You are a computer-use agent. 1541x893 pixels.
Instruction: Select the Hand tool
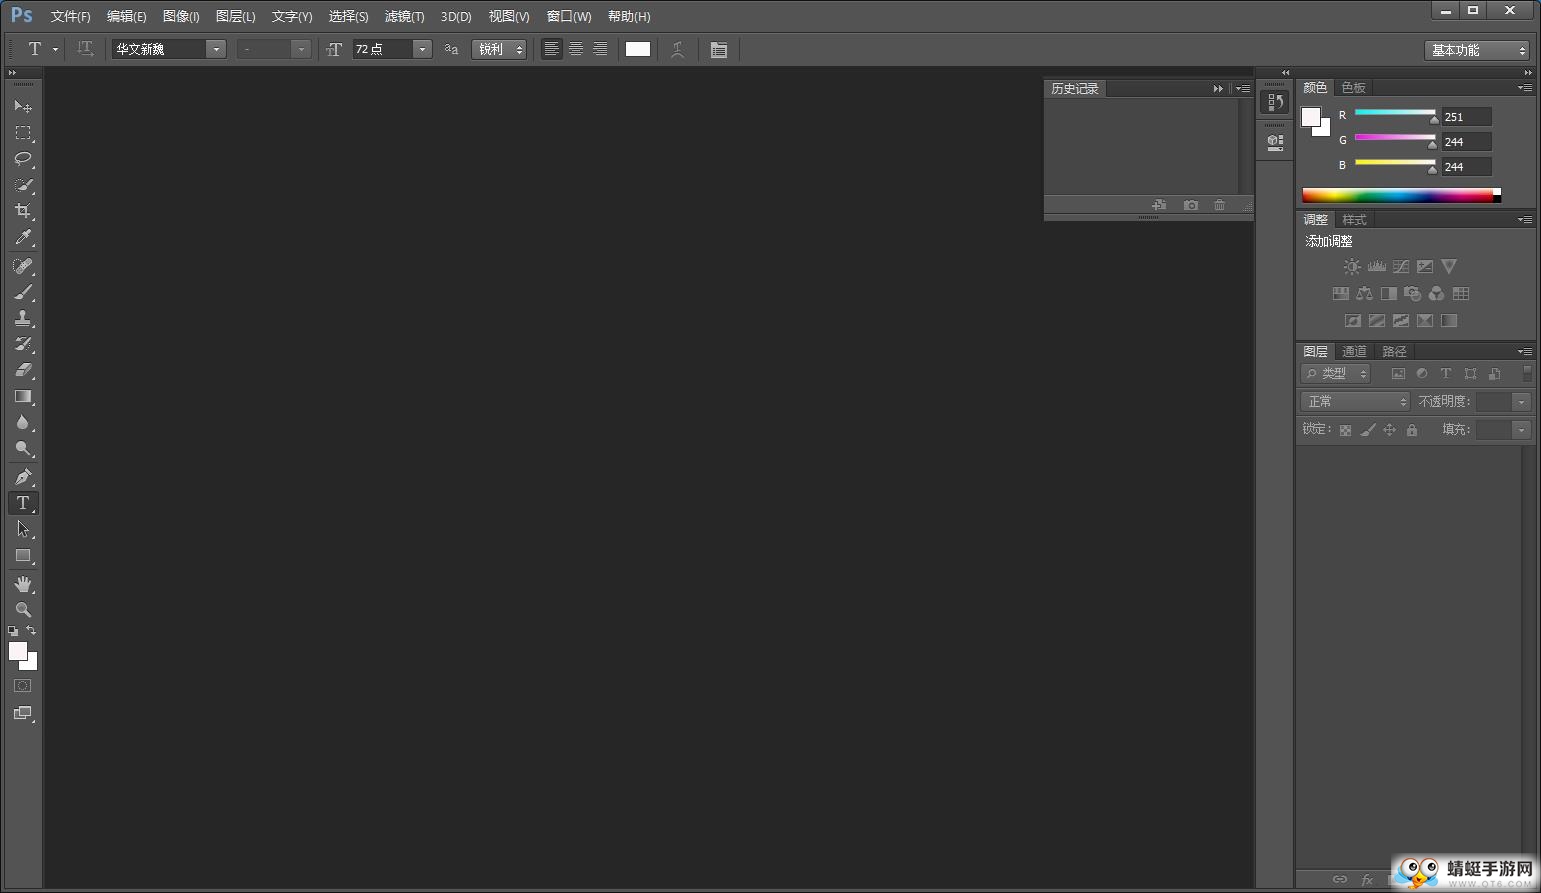pyautogui.click(x=23, y=584)
